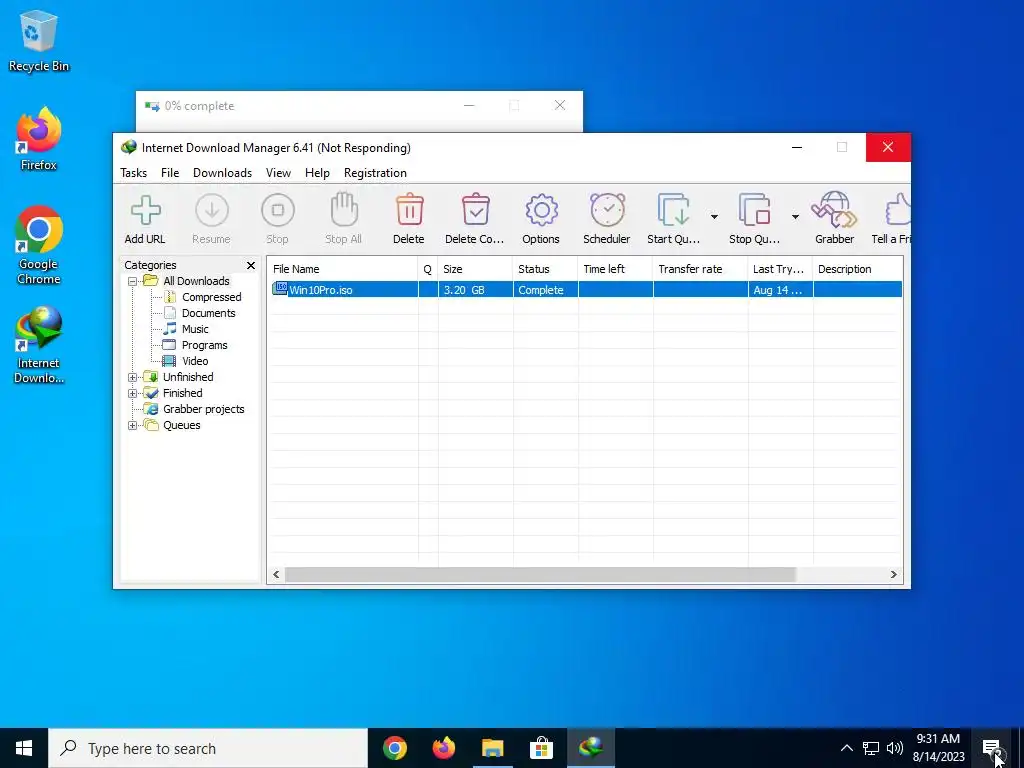Sort by Description column header
The width and height of the screenshot is (1024, 768).
857,269
